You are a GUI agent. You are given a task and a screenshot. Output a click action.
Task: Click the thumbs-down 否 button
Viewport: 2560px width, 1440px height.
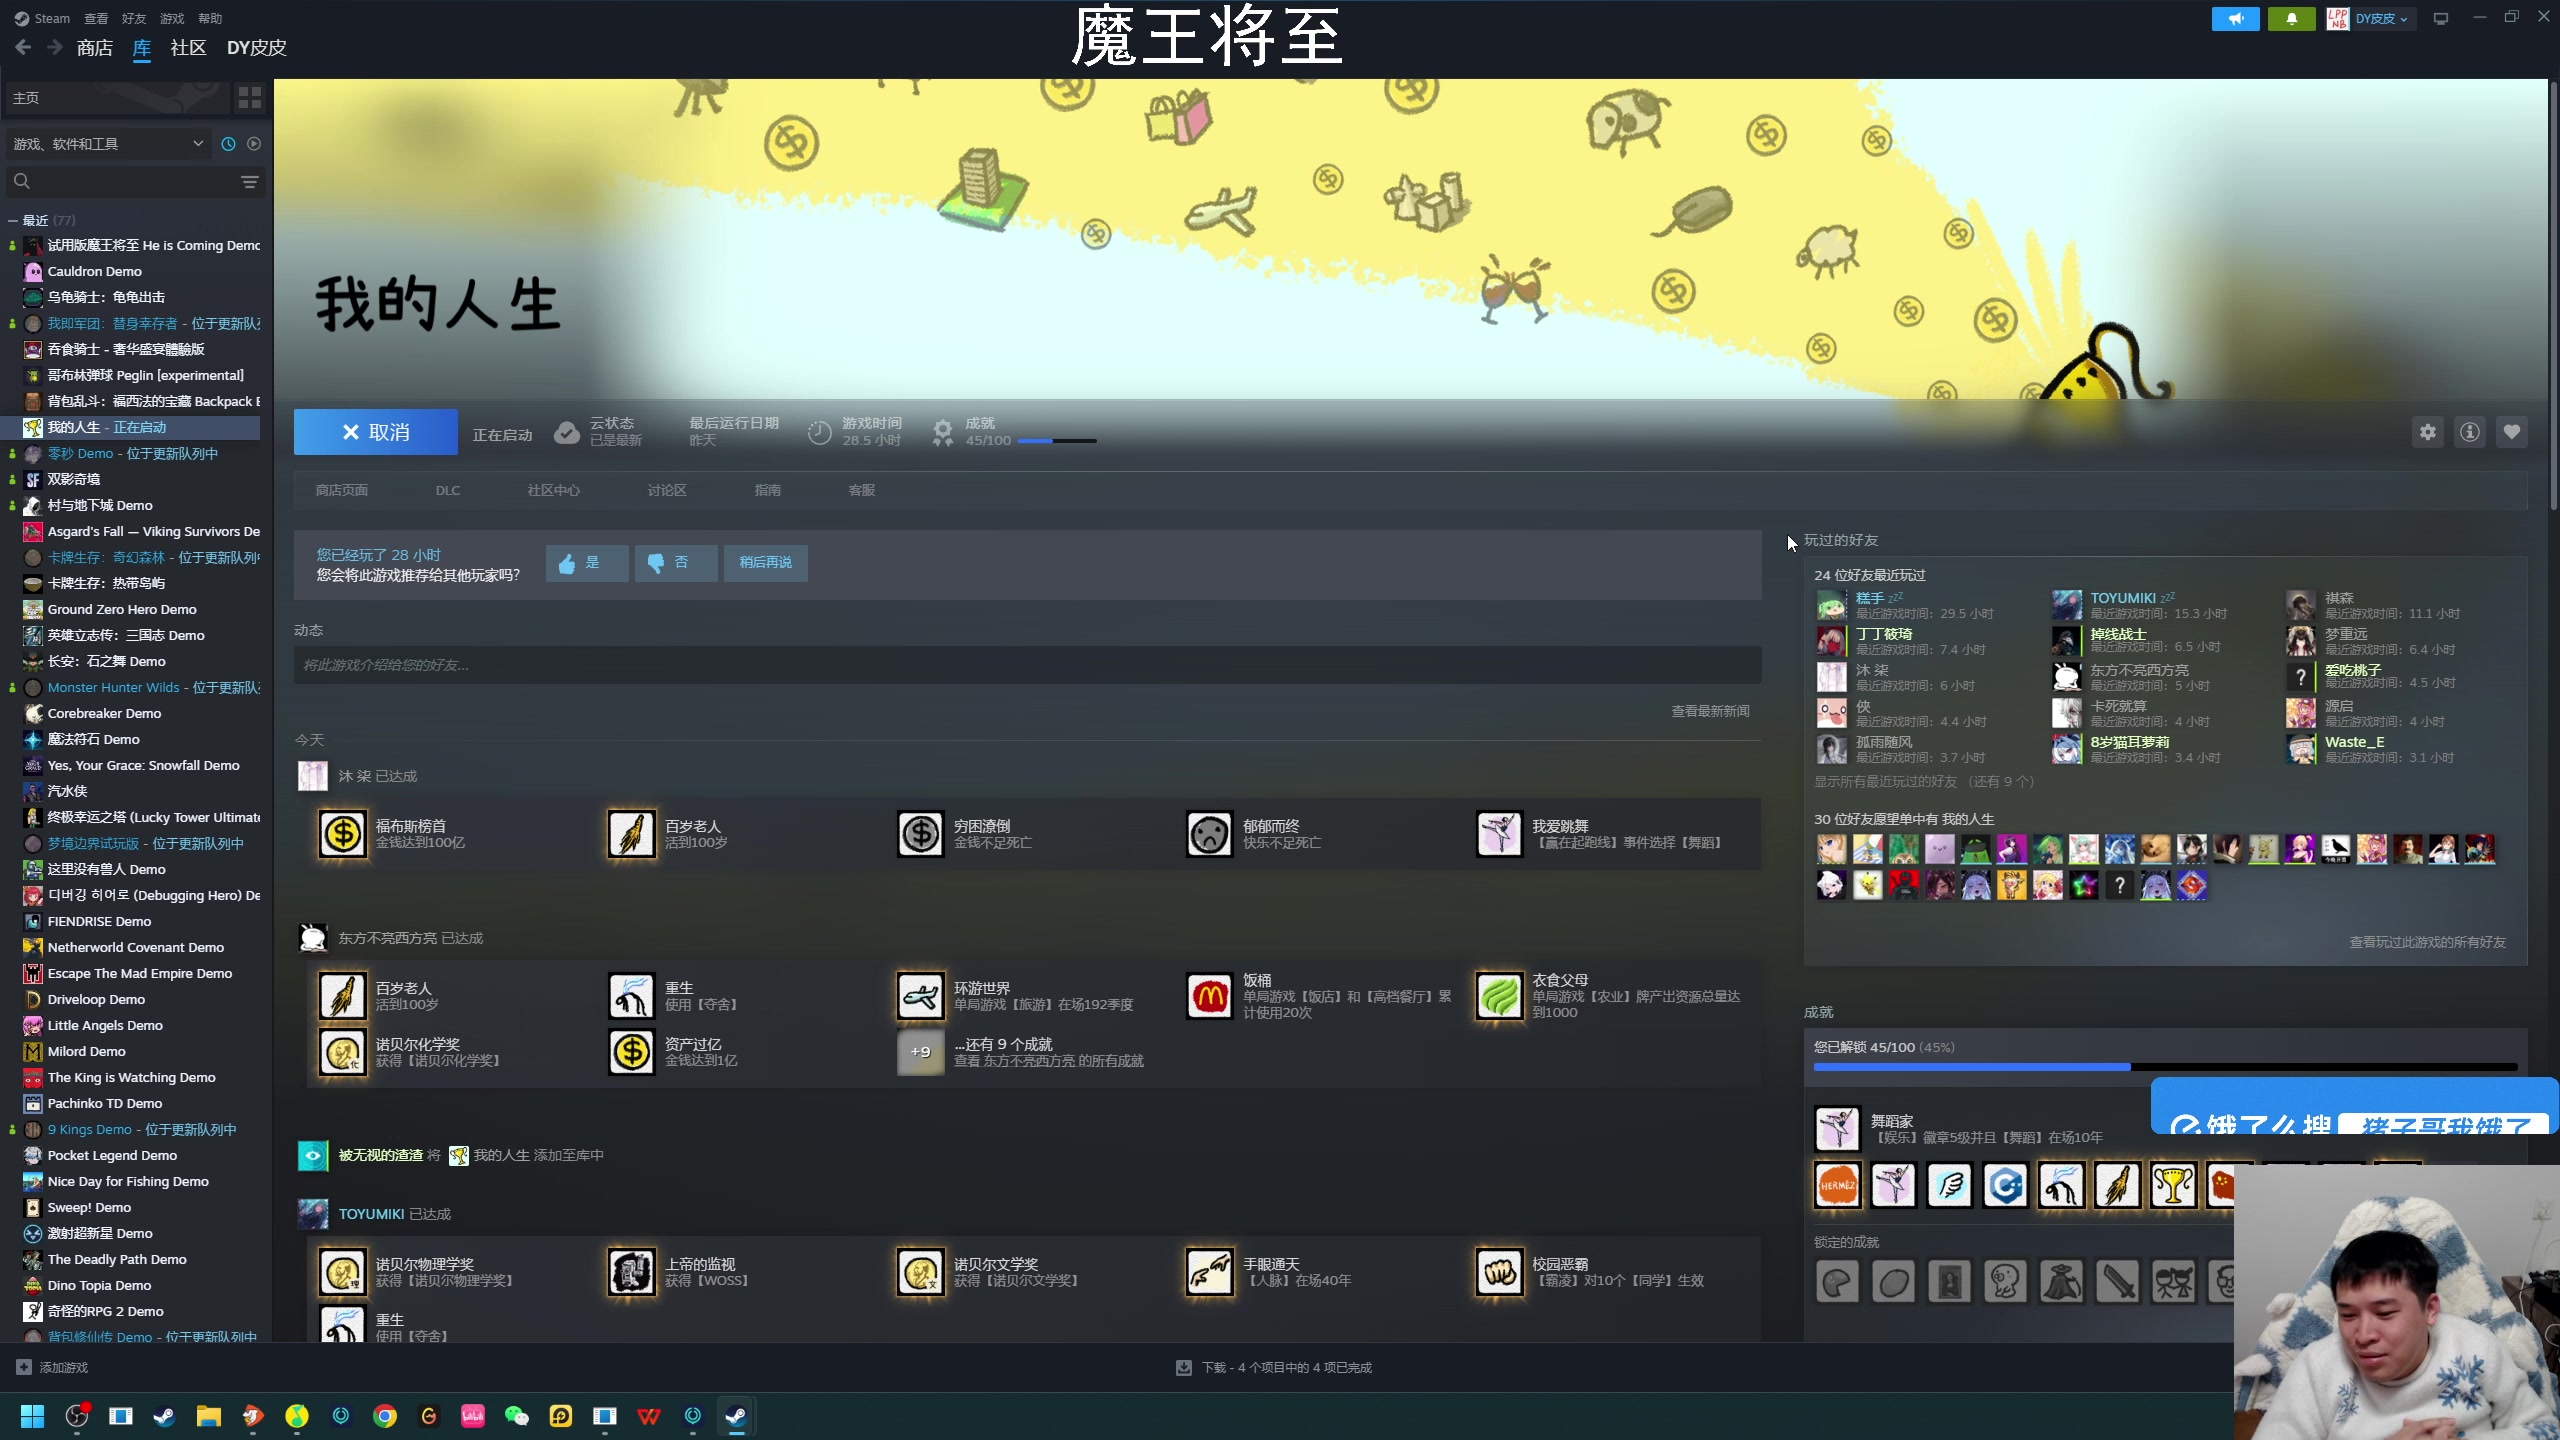[676, 563]
